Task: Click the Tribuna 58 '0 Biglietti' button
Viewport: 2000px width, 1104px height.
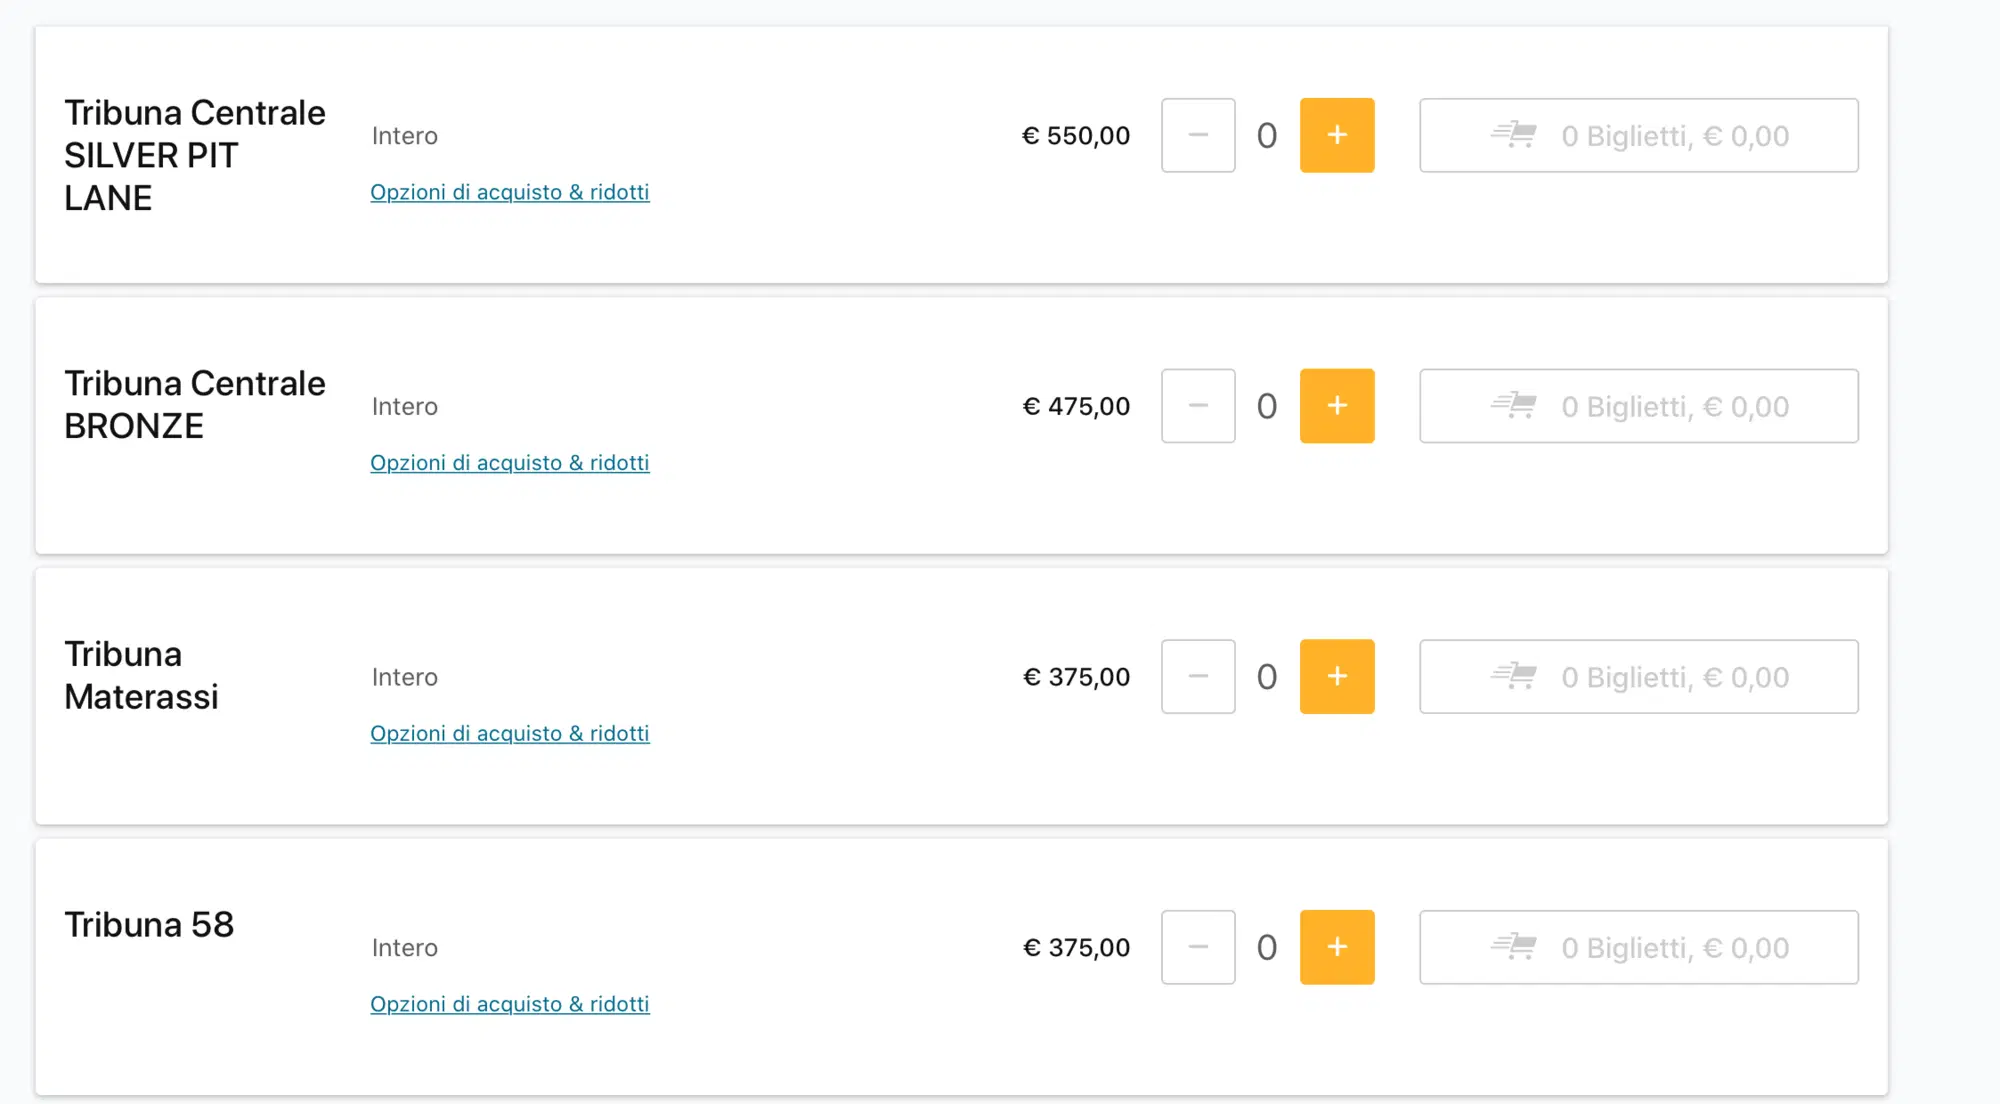Action: click(x=1675, y=948)
